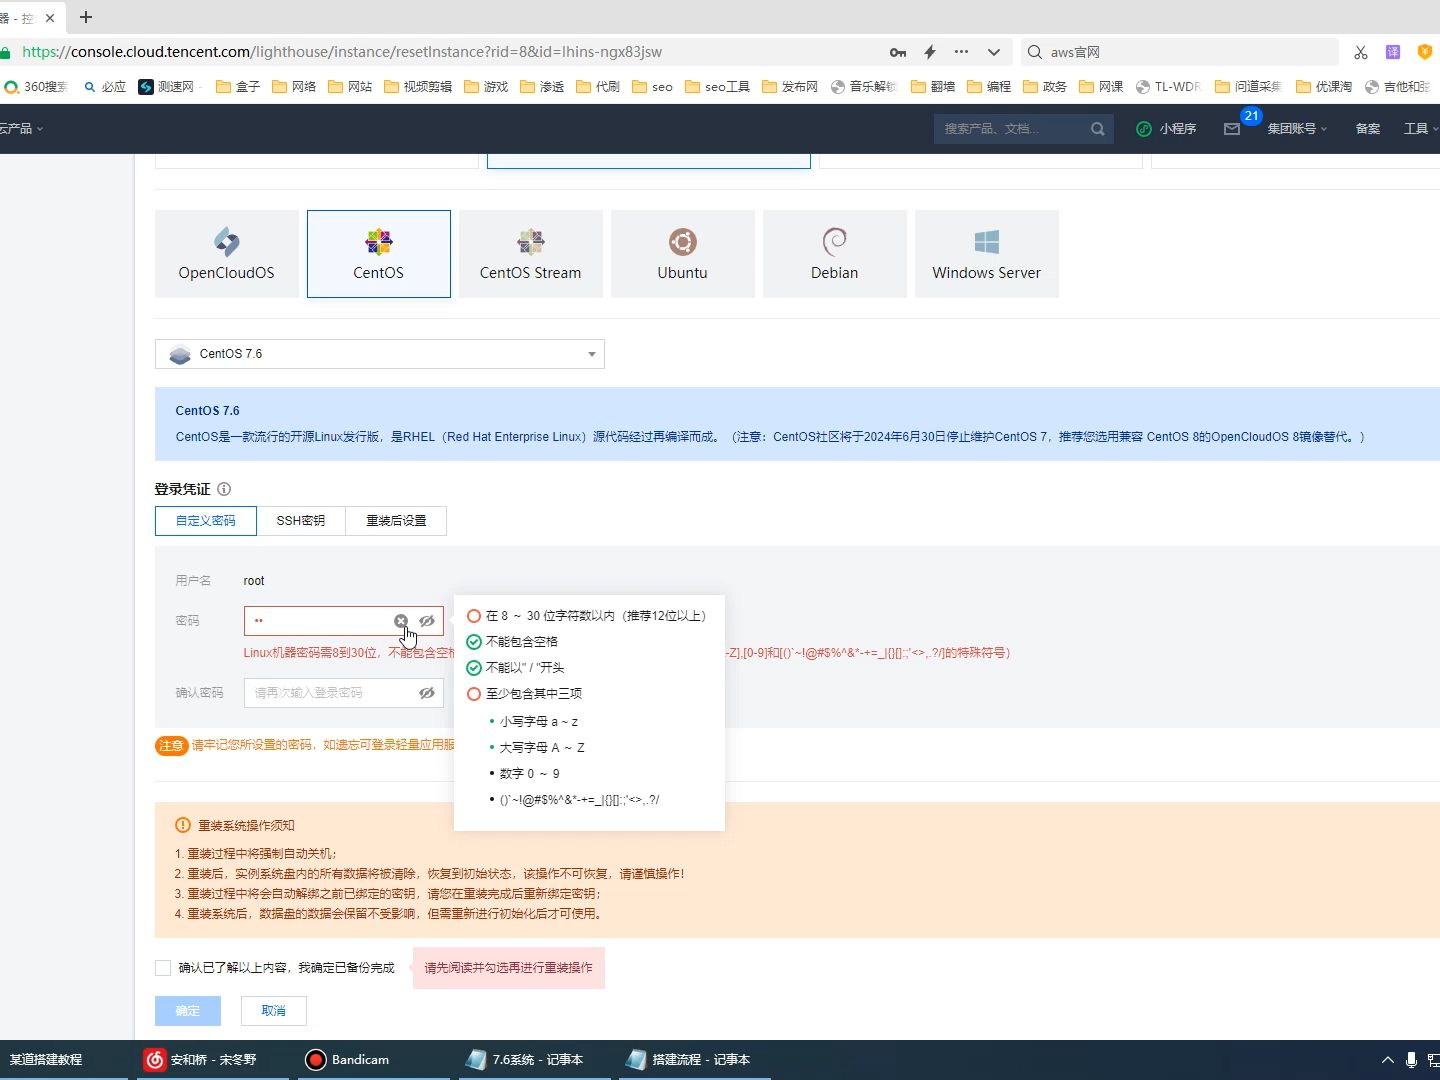
Task: Open the 音乐解锁 bookmark
Action: (x=865, y=87)
